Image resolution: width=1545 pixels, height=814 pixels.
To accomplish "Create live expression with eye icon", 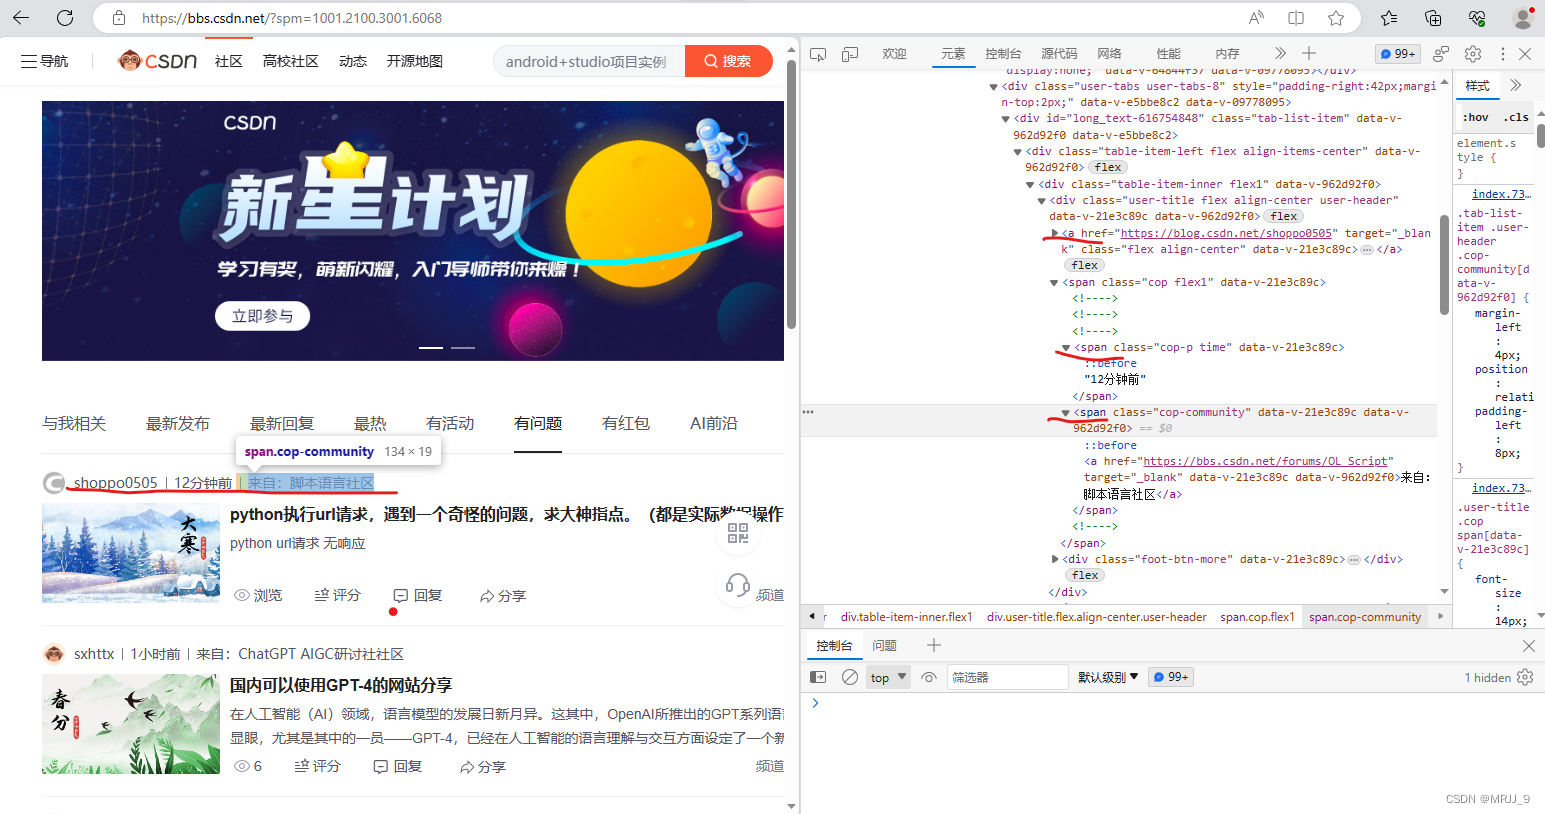I will point(929,677).
